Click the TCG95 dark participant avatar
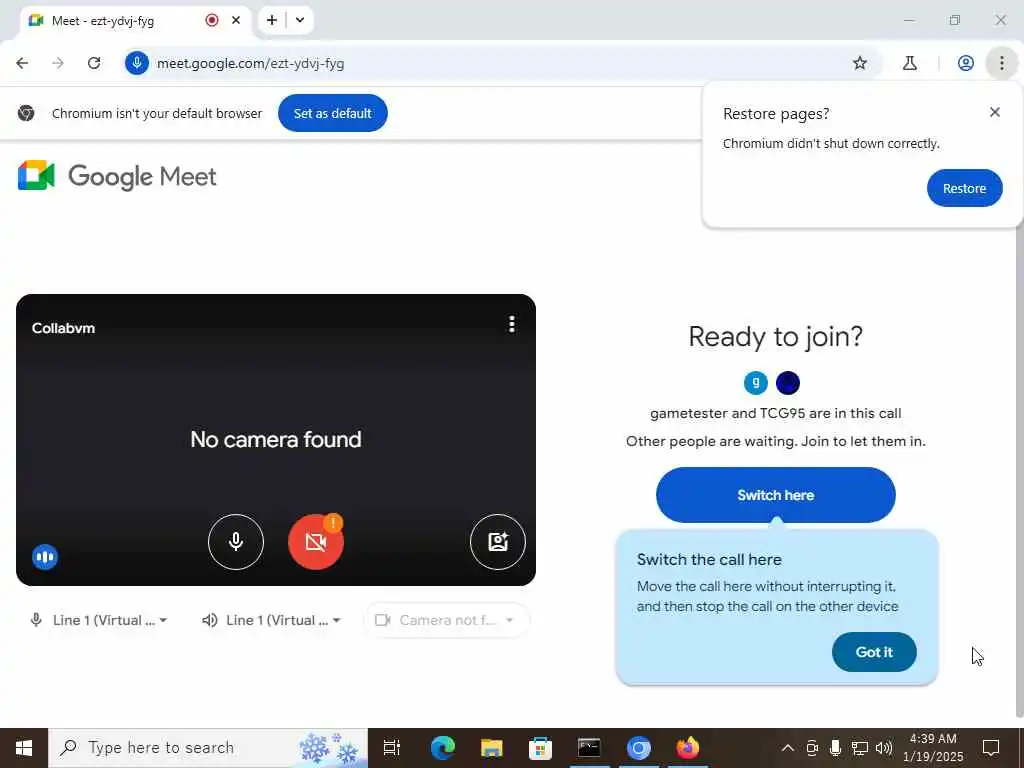The height and width of the screenshot is (768, 1024). tap(788, 383)
